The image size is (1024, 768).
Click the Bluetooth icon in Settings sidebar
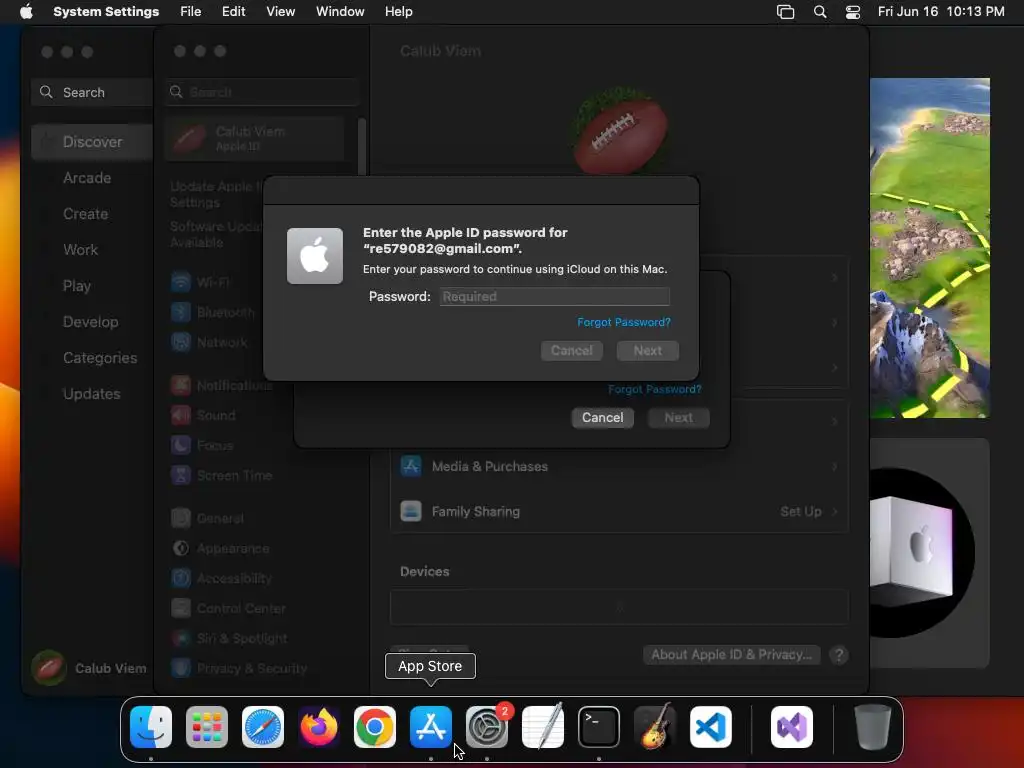pyautogui.click(x=181, y=312)
